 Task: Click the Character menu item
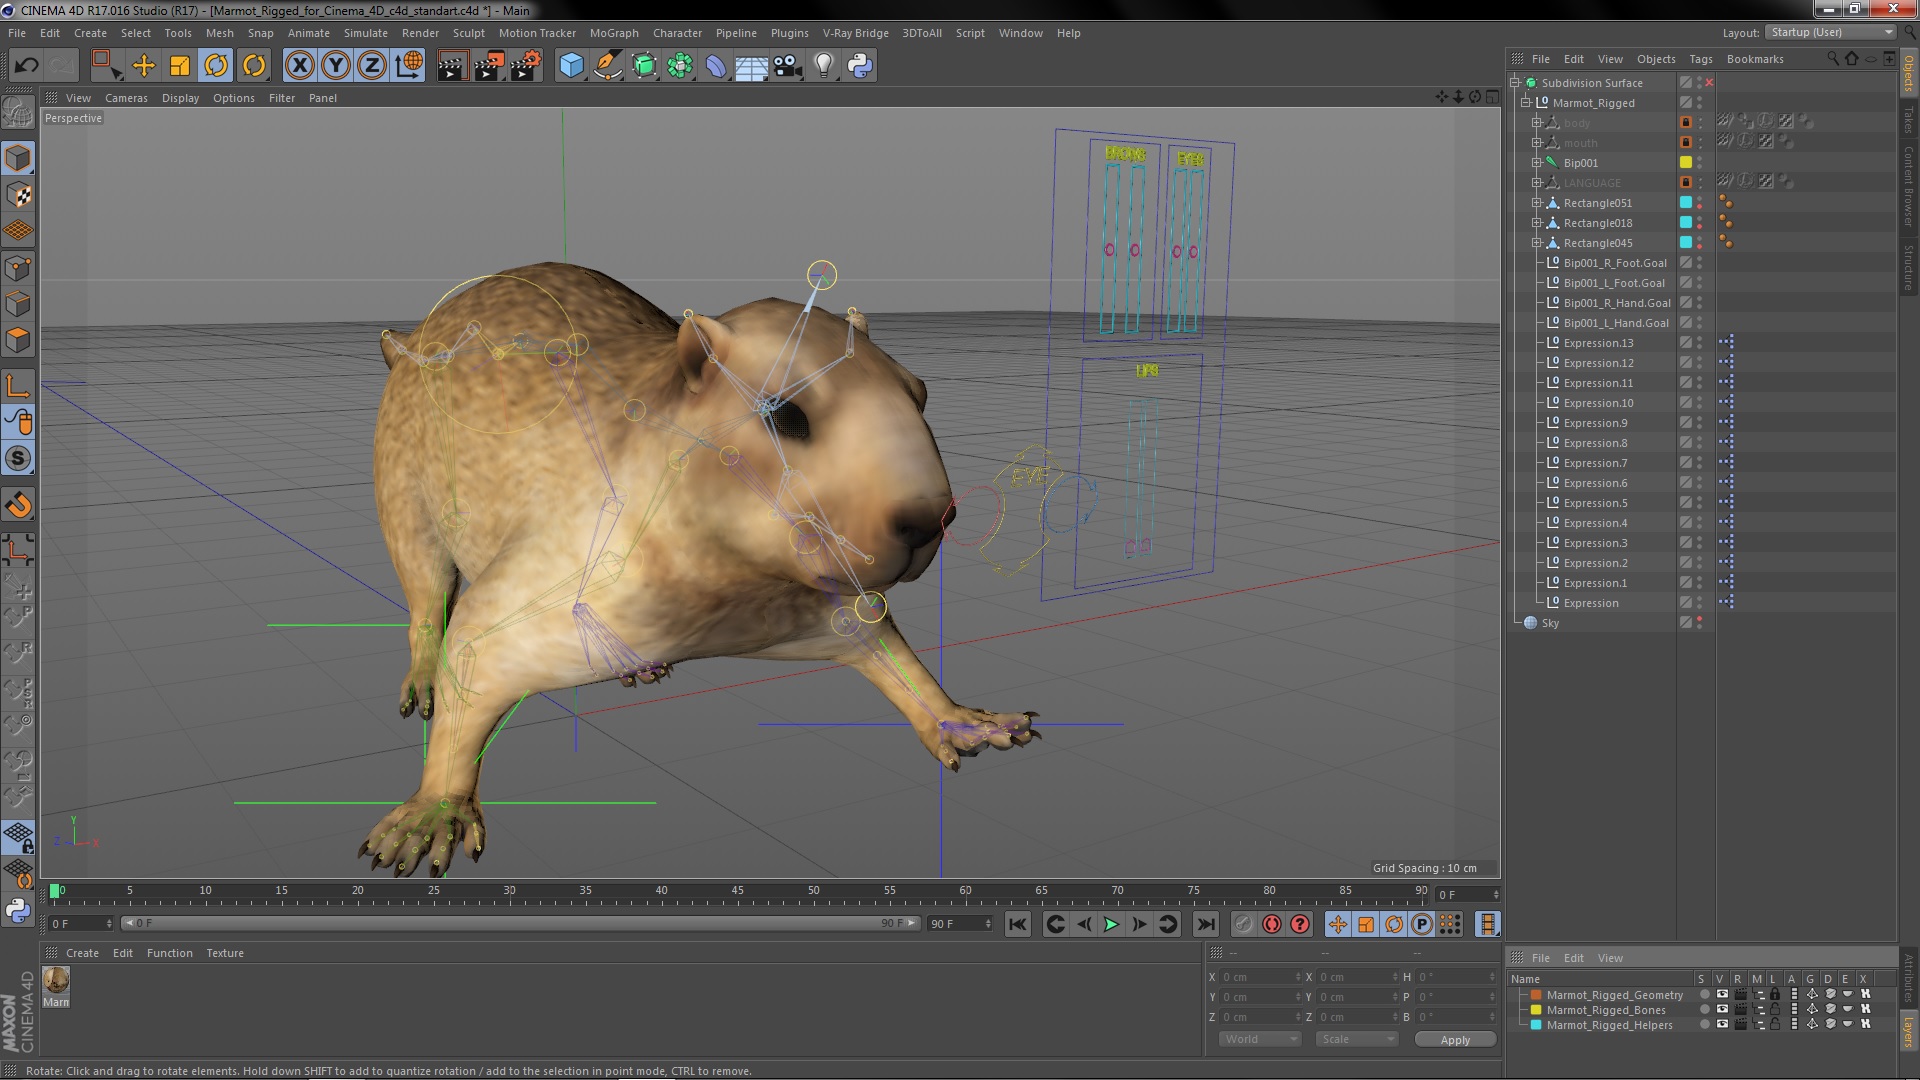(676, 32)
